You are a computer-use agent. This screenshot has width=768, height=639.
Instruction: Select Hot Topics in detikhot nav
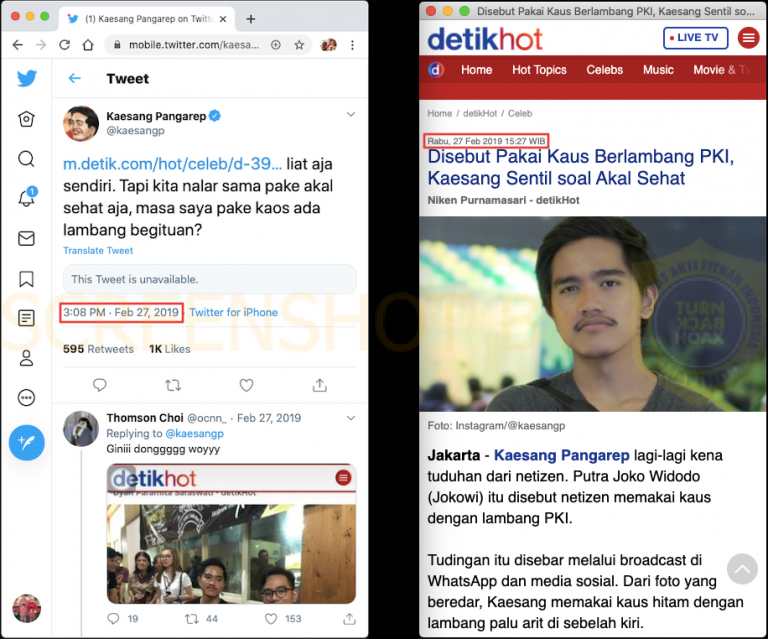click(539, 70)
